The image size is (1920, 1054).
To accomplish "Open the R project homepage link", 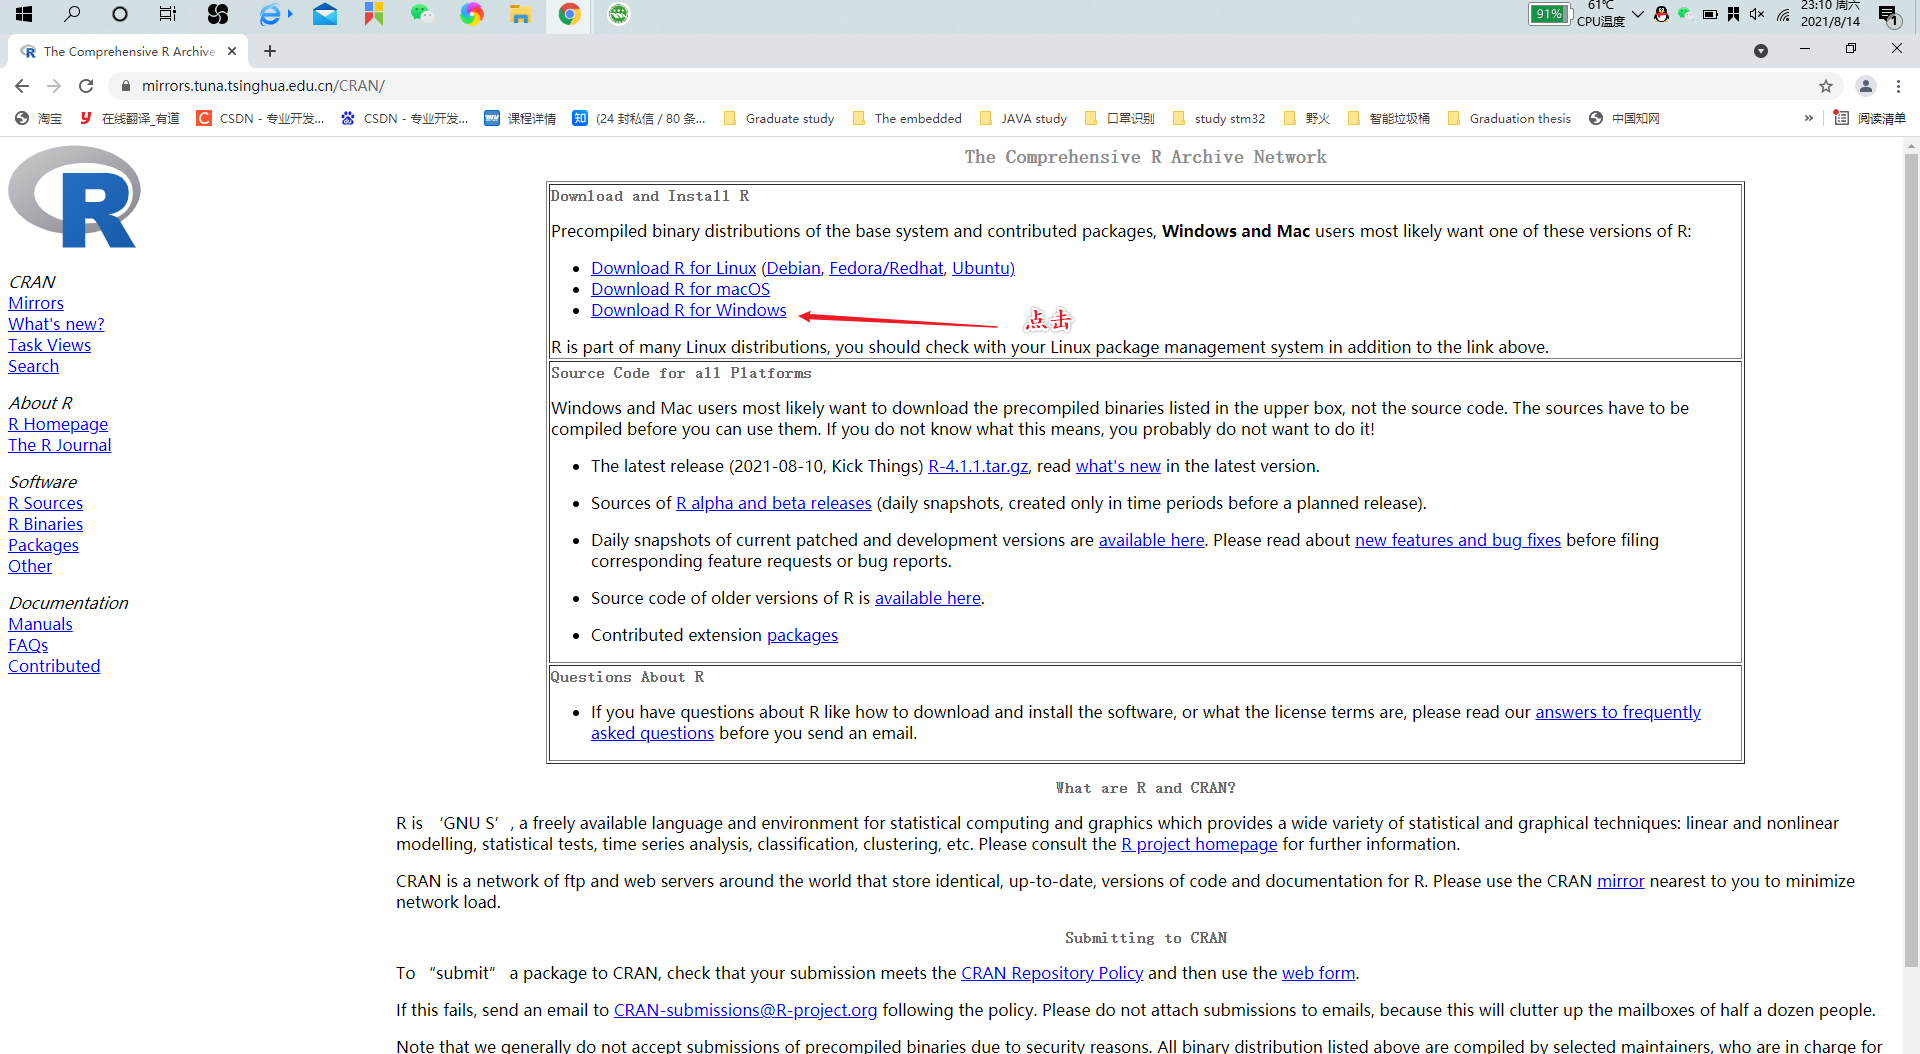I will 1199,844.
